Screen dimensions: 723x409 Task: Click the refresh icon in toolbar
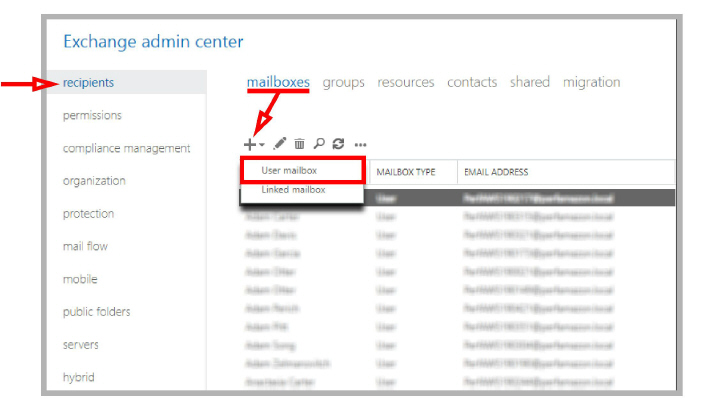(x=338, y=144)
